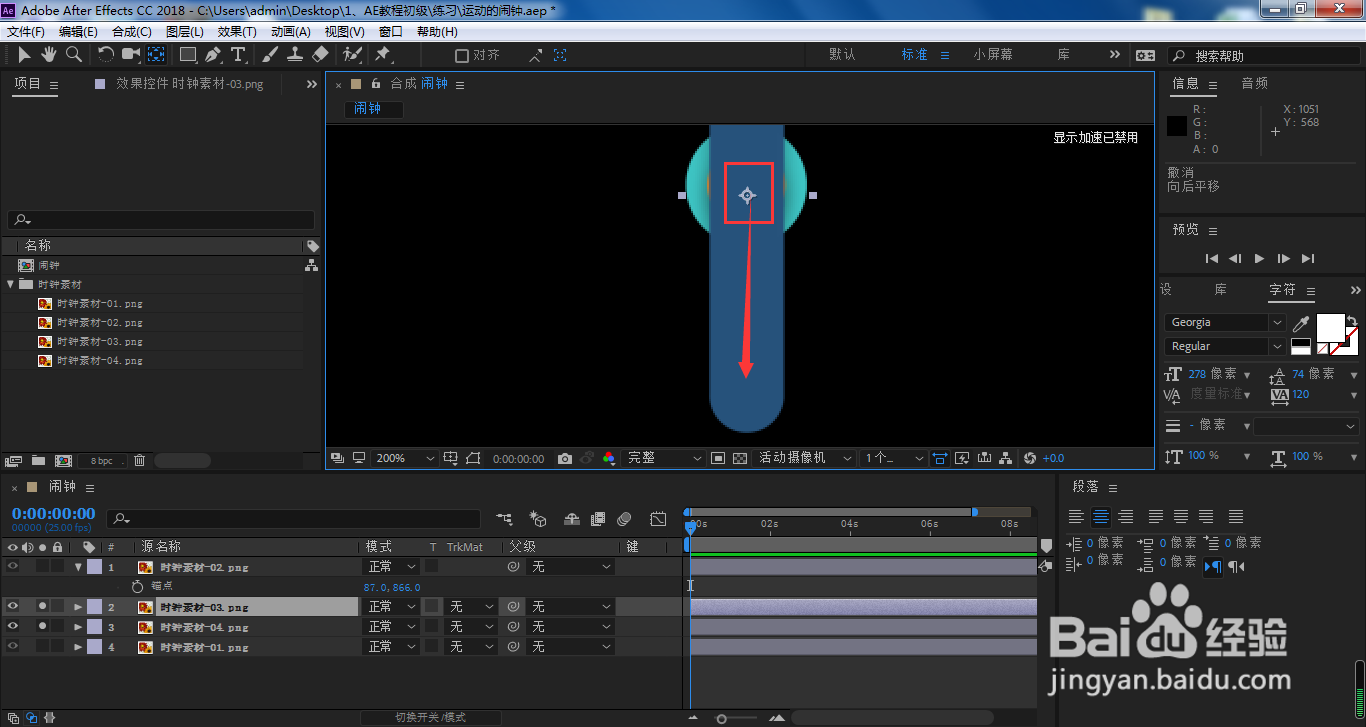Enable motion blur for all layers

624,519
